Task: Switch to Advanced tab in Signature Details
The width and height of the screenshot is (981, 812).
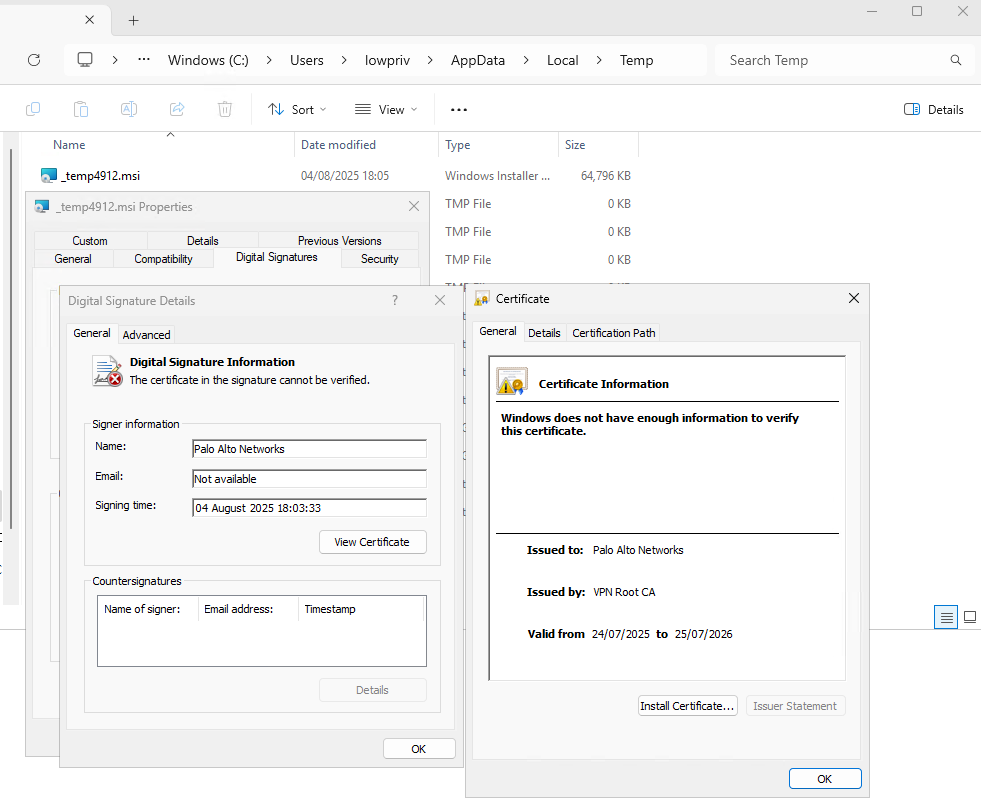Action: pyautogui.click(x=146, y=335)
